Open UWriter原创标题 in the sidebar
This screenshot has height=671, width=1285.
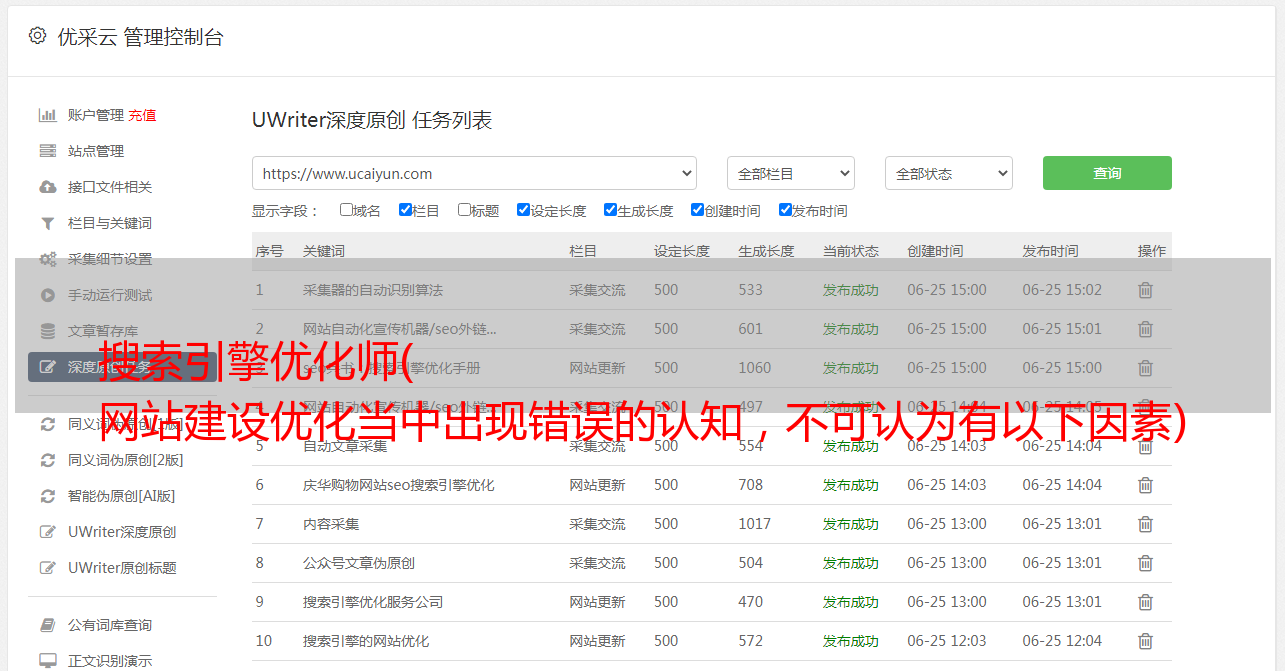(122, 568)
